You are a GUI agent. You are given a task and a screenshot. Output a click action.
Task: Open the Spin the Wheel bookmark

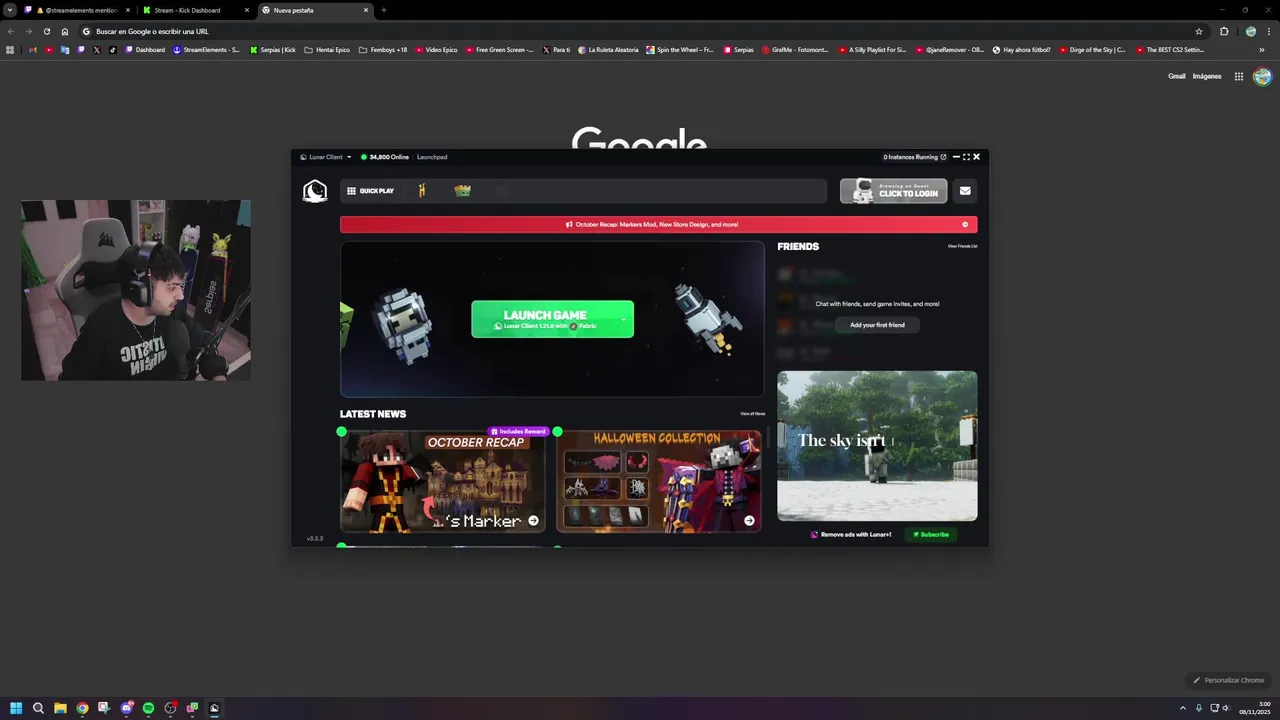(x=680, y=50)
